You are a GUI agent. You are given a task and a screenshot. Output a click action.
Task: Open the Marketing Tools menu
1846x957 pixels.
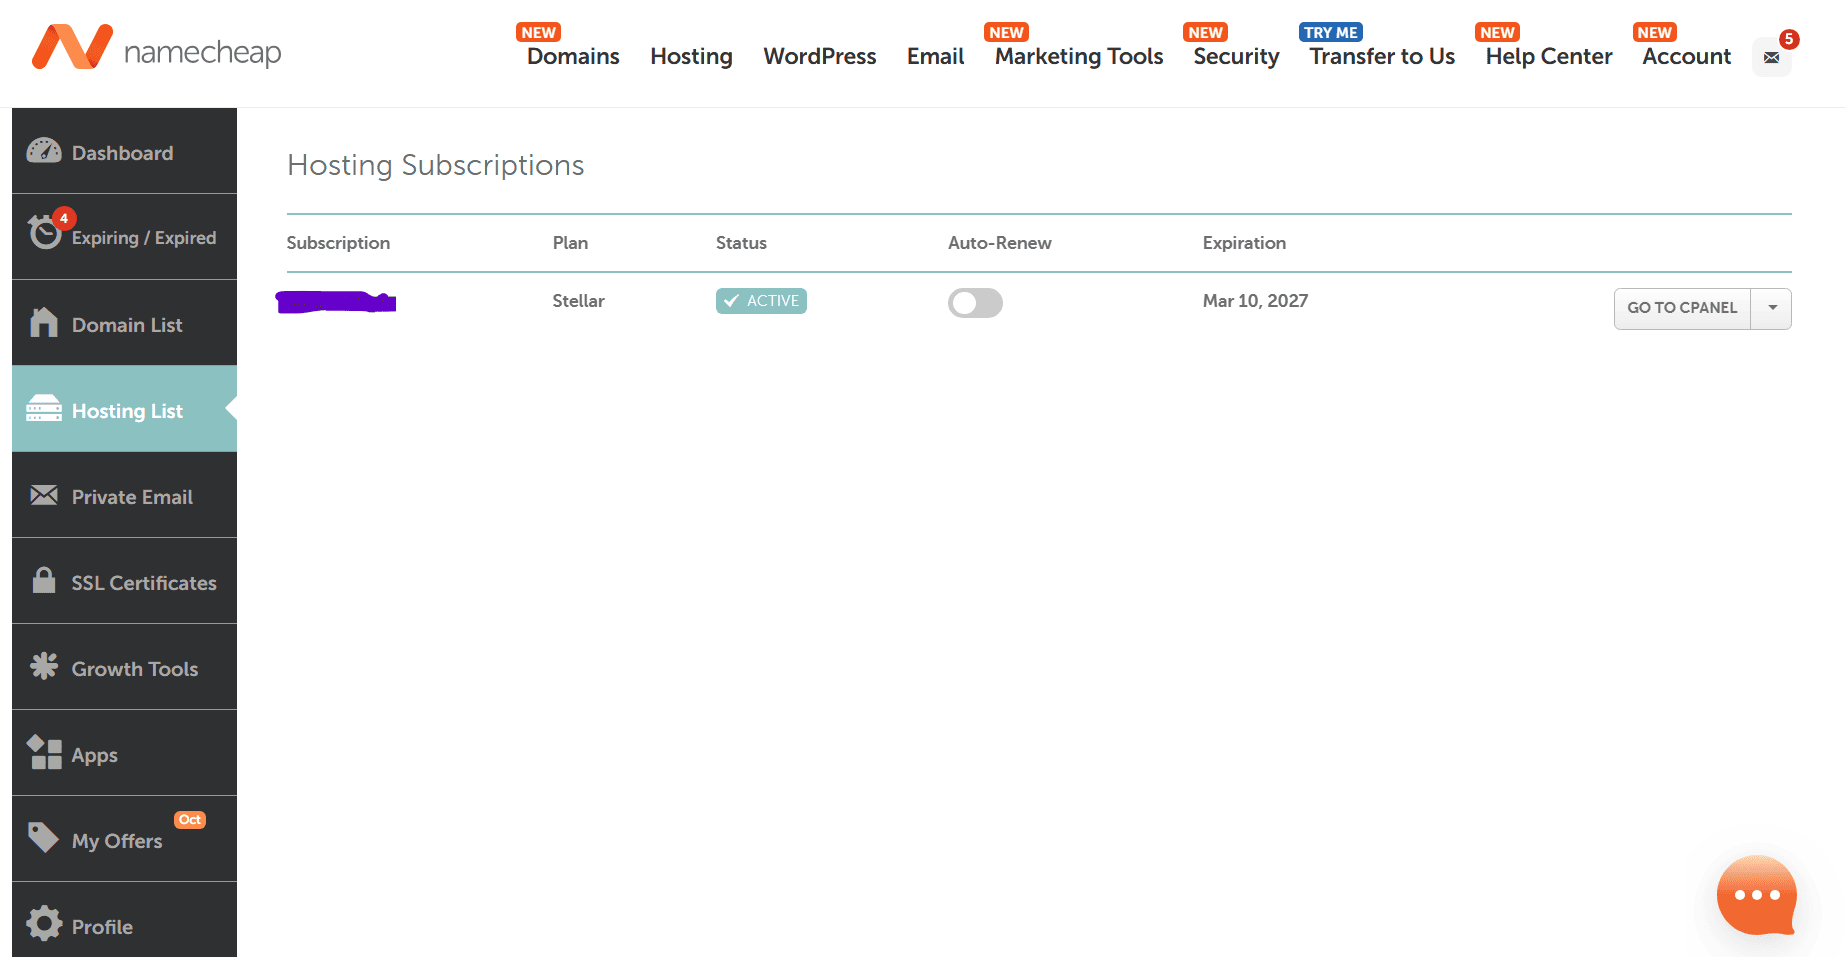1079,56
